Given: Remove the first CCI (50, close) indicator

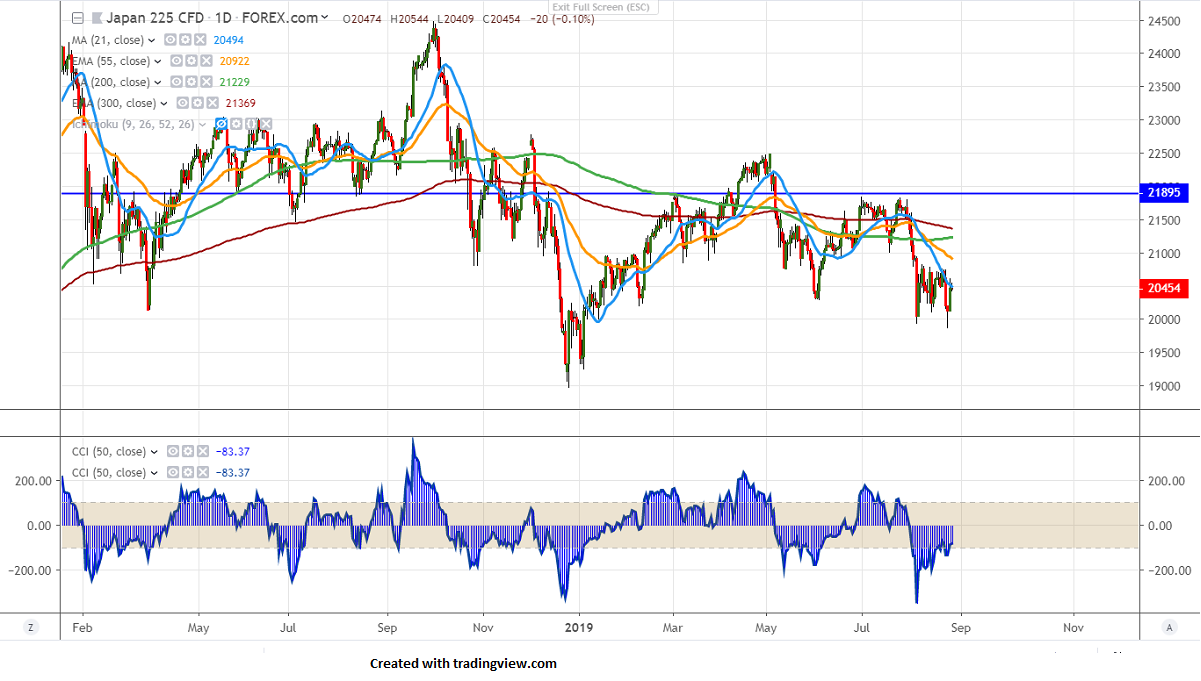Looking at the screenshot, I should (201, 451).
